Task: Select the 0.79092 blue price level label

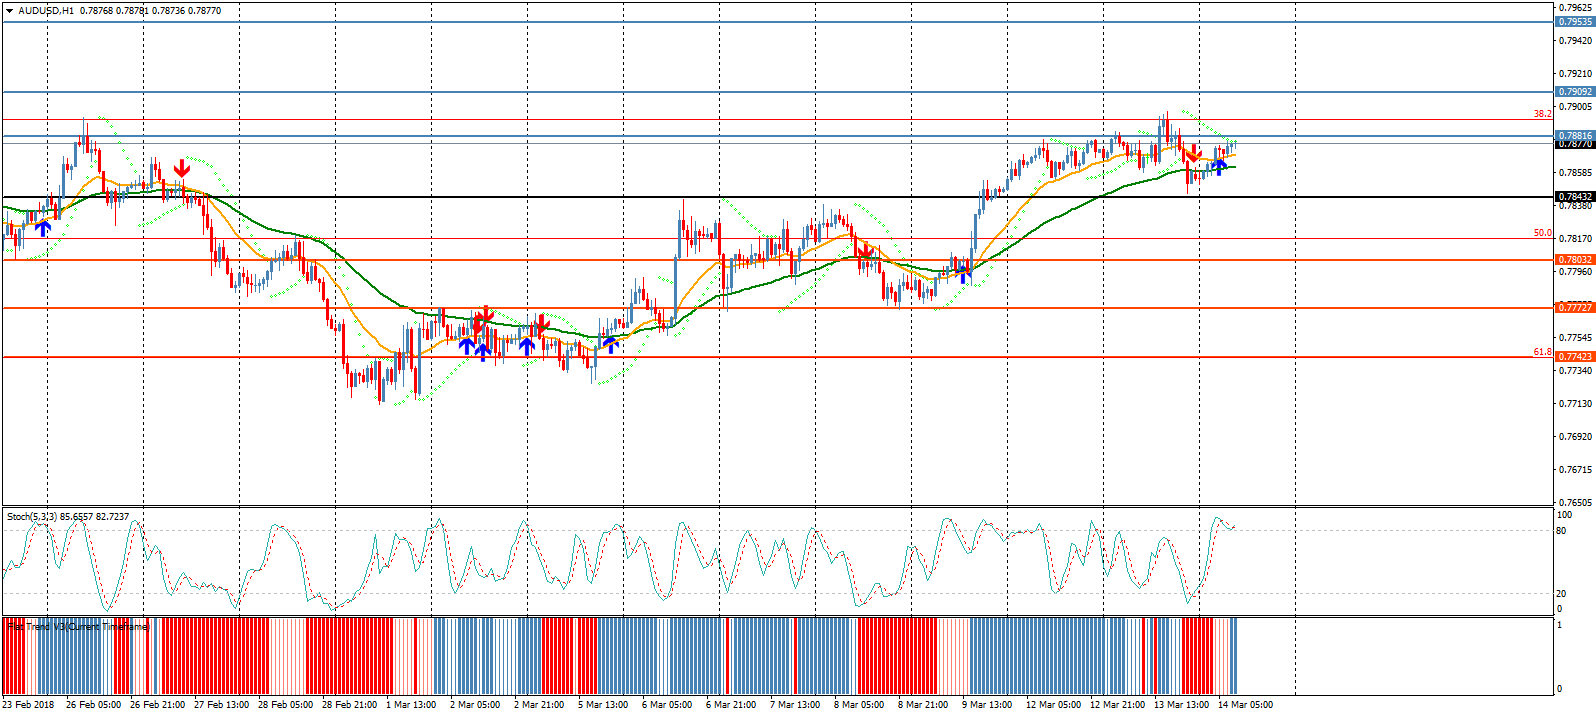Action: pyautogui.click(x=1574, y=92)
